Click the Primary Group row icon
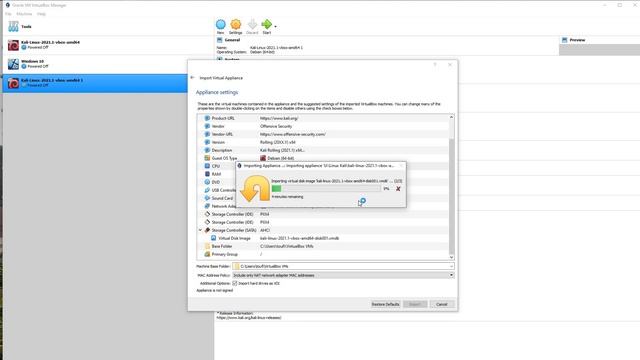The image size is (640, 360). pos(207,254)
